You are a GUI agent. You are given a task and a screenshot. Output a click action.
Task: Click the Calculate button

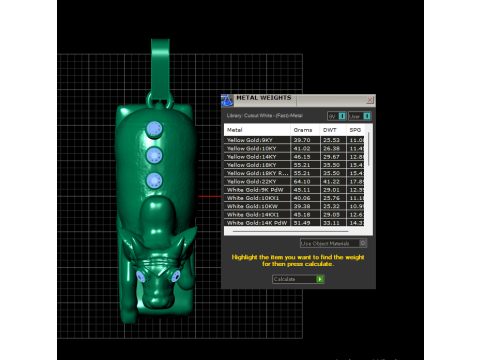click(x=298, y=279)
